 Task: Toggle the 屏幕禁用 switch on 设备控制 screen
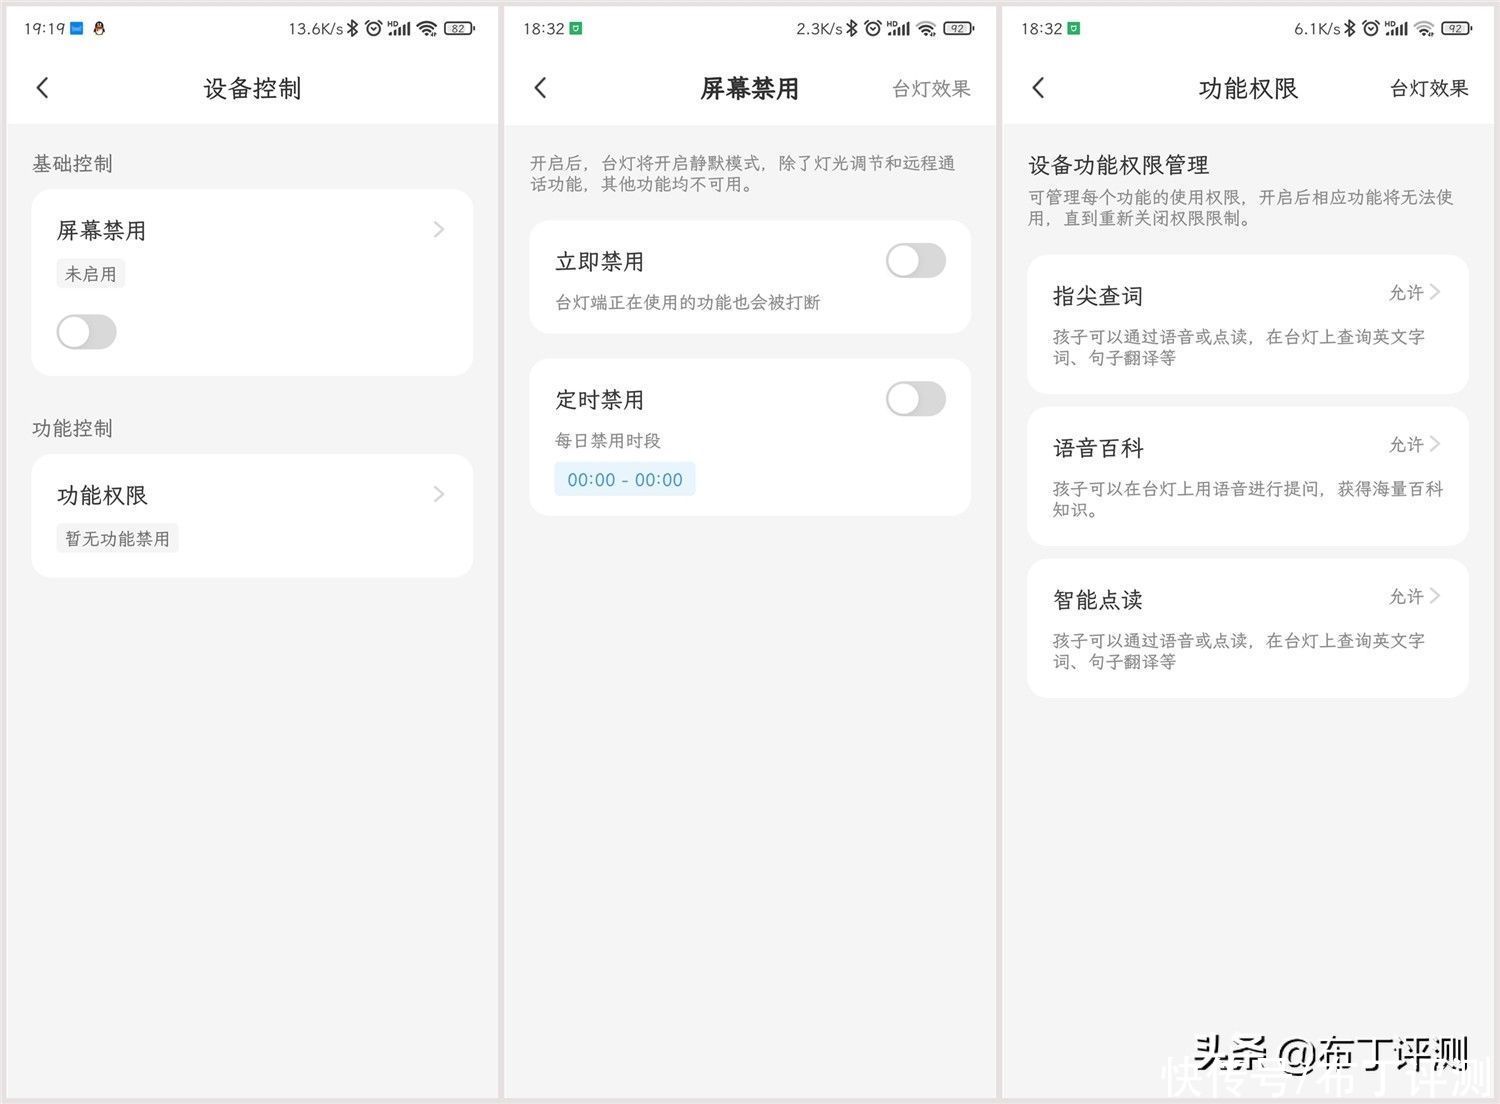coord(87,332)
